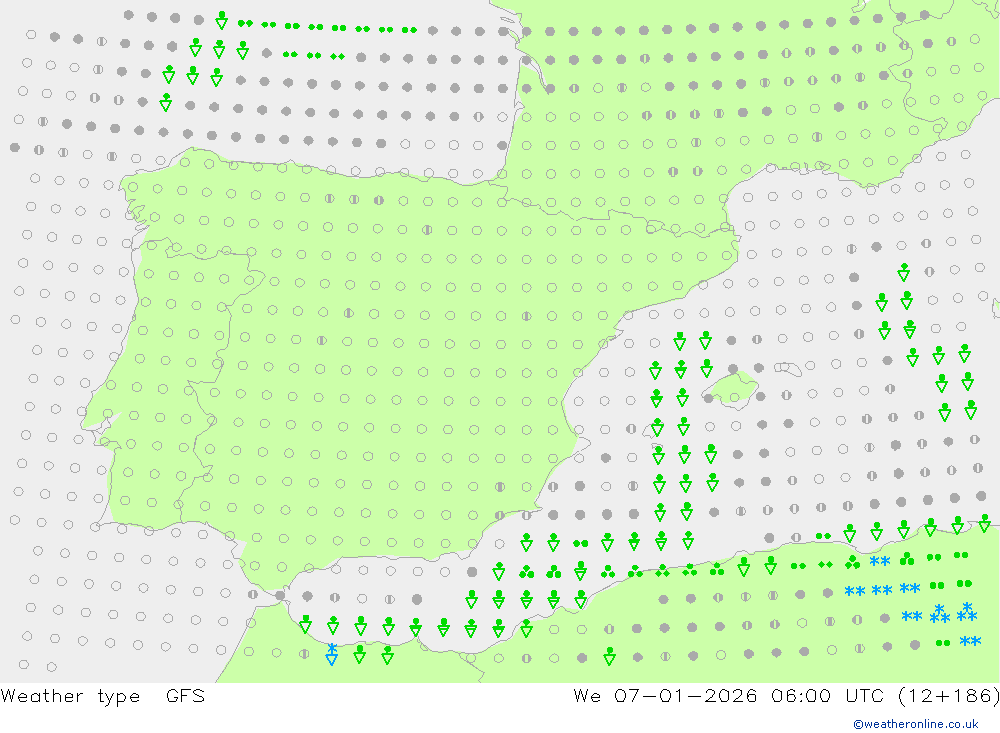This screenshot has height=733, width=1000.
Task: Click Mallorca island on the map
Action: click(733, 389)
